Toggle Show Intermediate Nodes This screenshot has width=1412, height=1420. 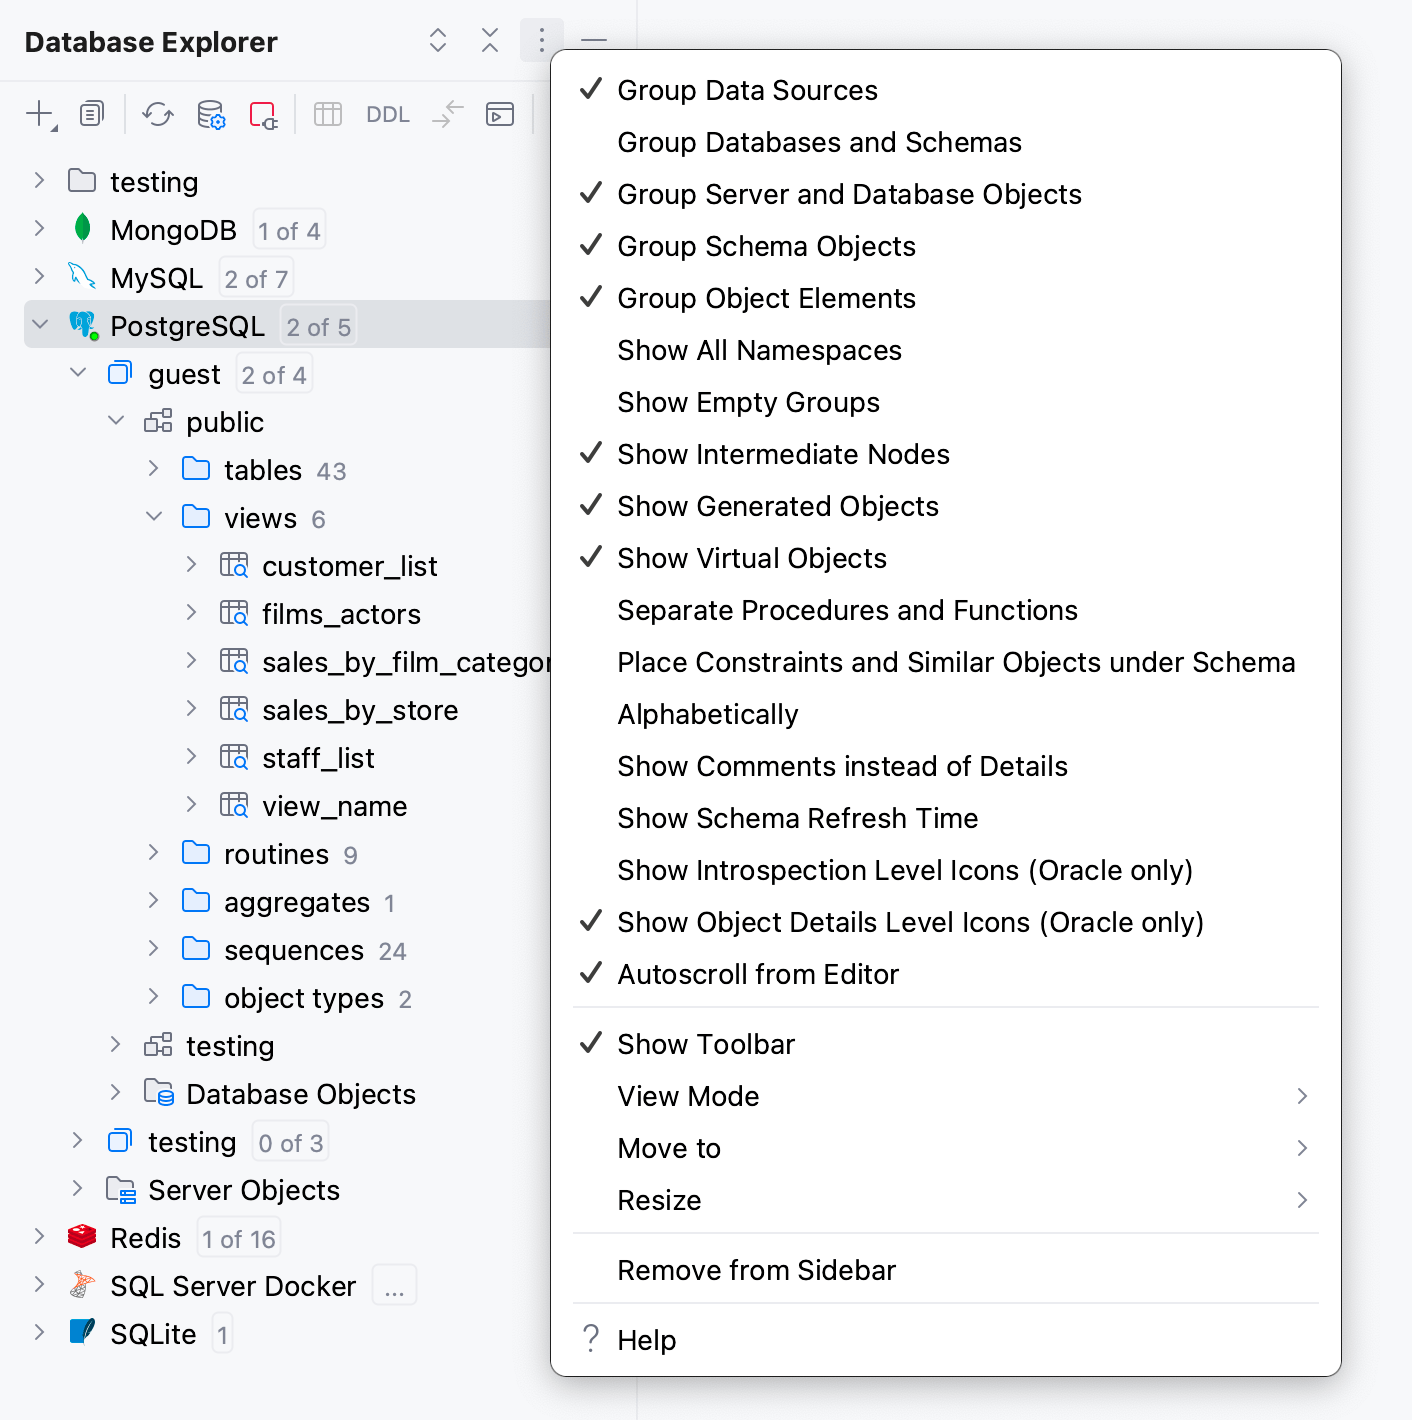945,454
